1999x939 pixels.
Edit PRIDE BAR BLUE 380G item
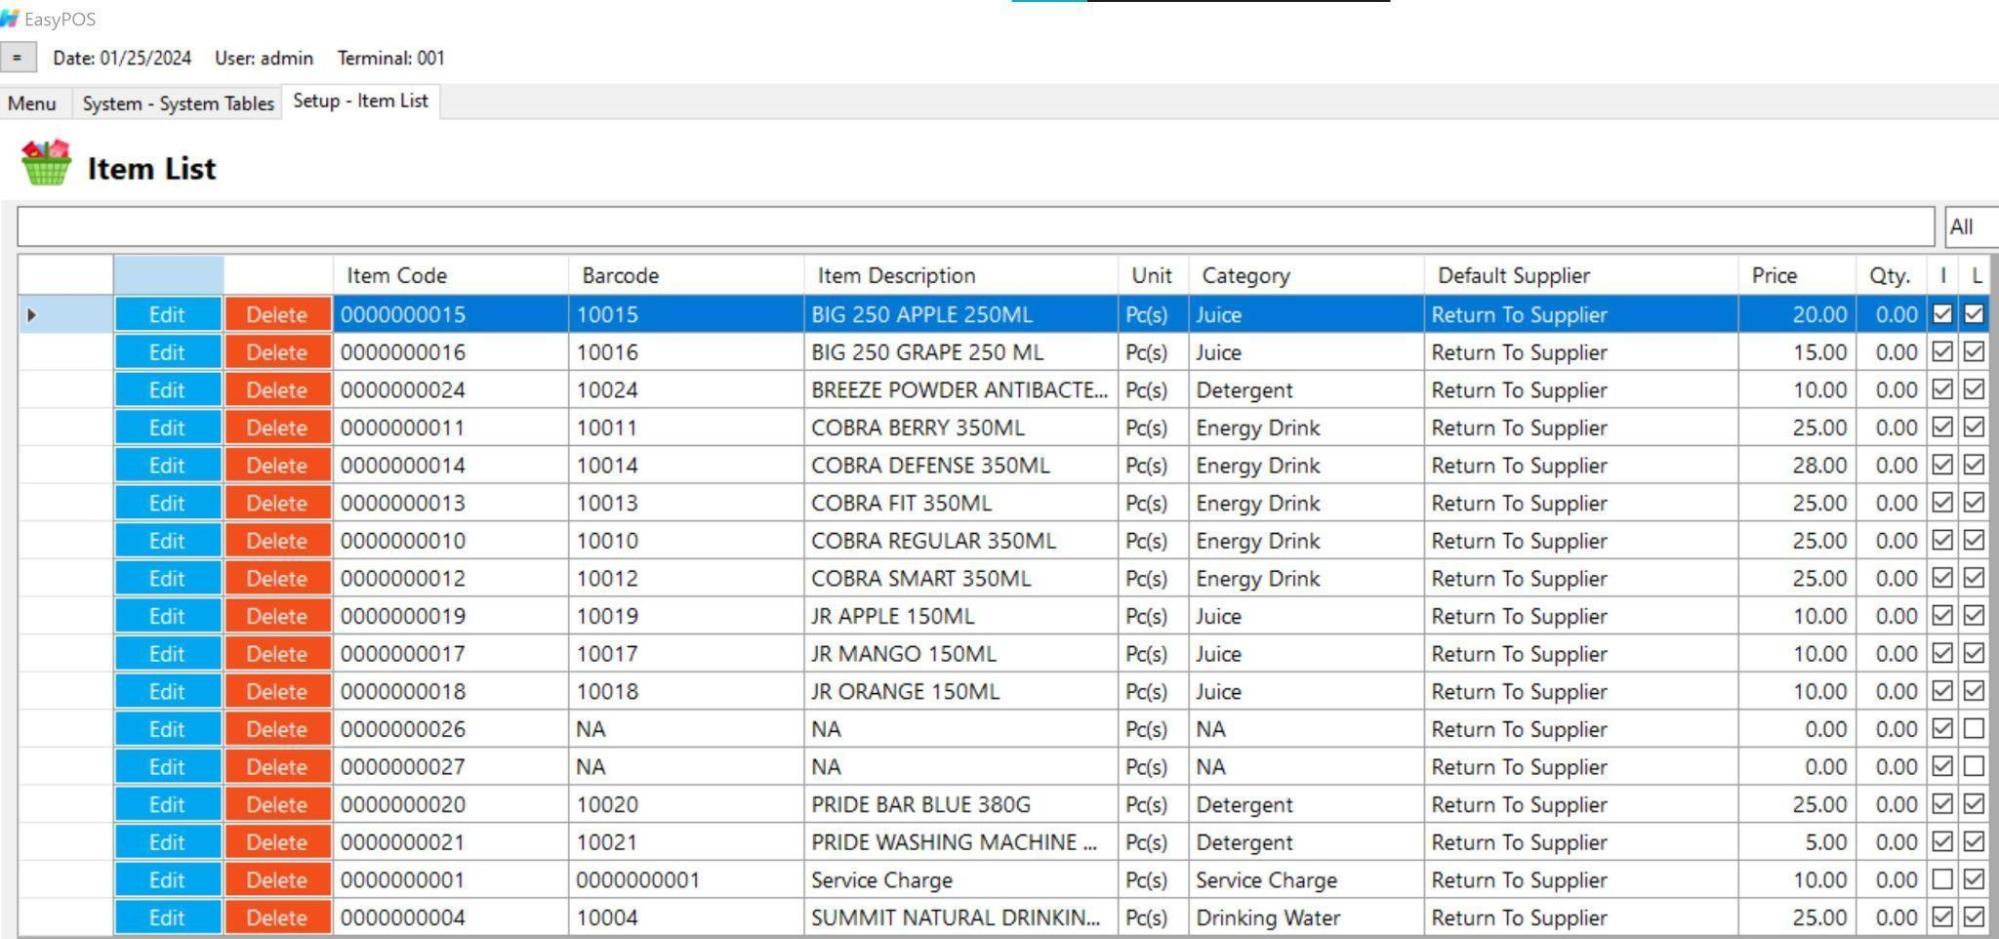167,804
